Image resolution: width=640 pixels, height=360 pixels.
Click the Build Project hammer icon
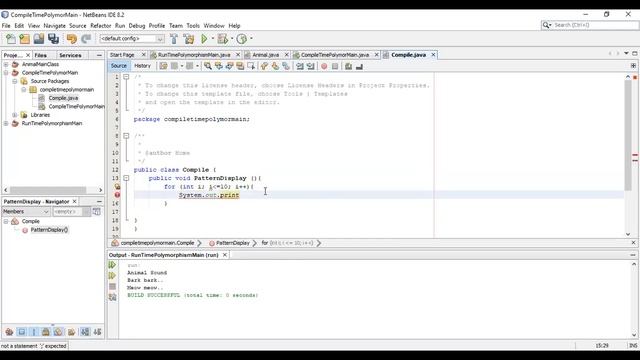click(174, 39)
